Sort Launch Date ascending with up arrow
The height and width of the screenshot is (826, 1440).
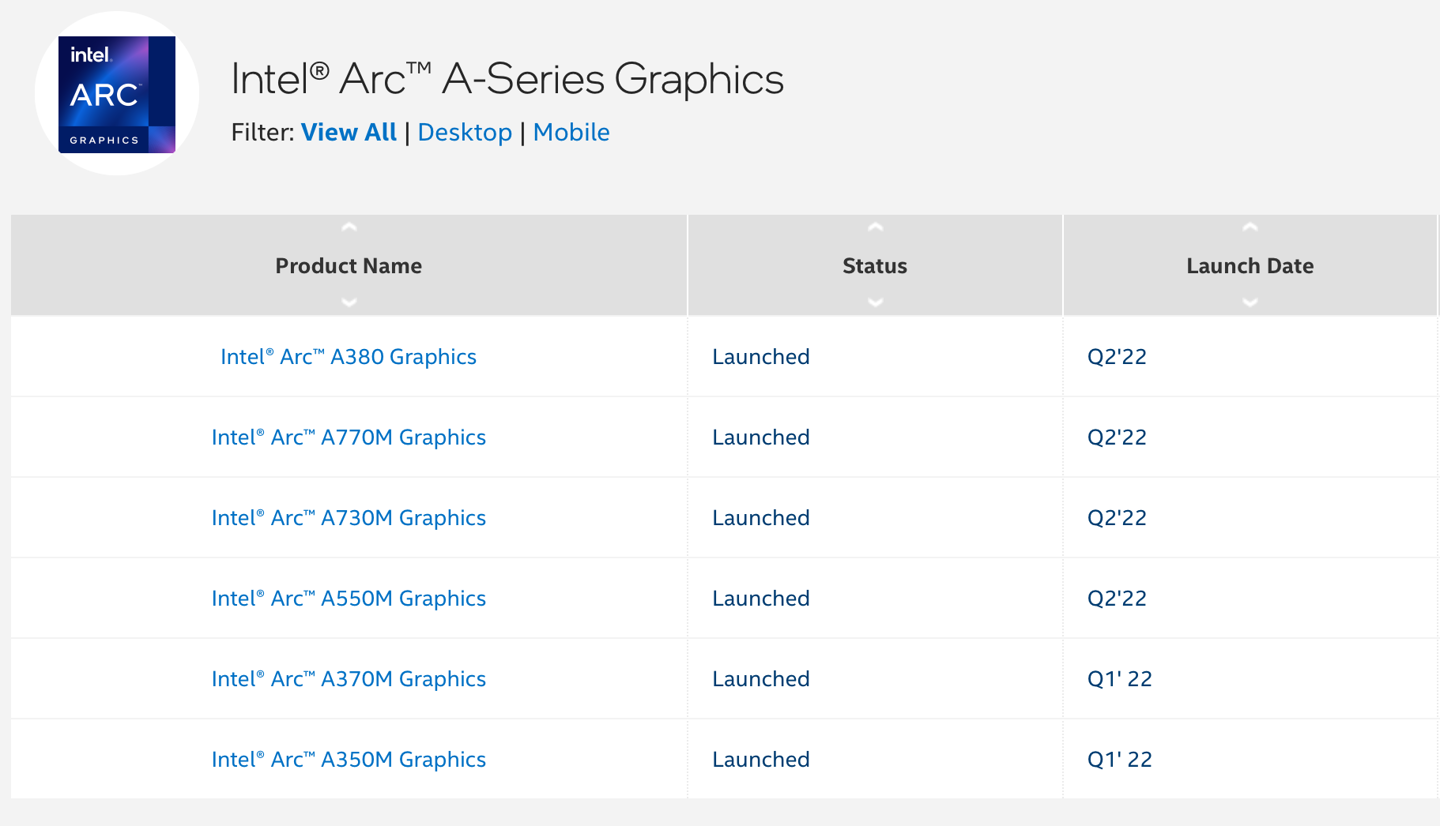[x=1250, y=228]
